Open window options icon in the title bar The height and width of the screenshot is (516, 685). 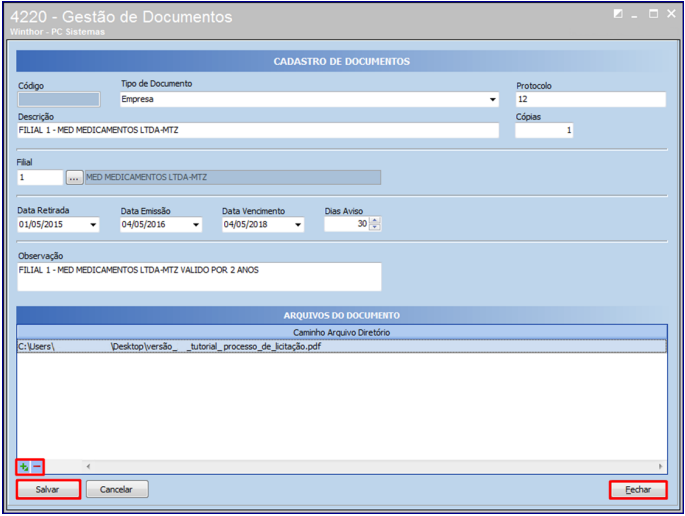pyautogui.click(x=618, y=14)
